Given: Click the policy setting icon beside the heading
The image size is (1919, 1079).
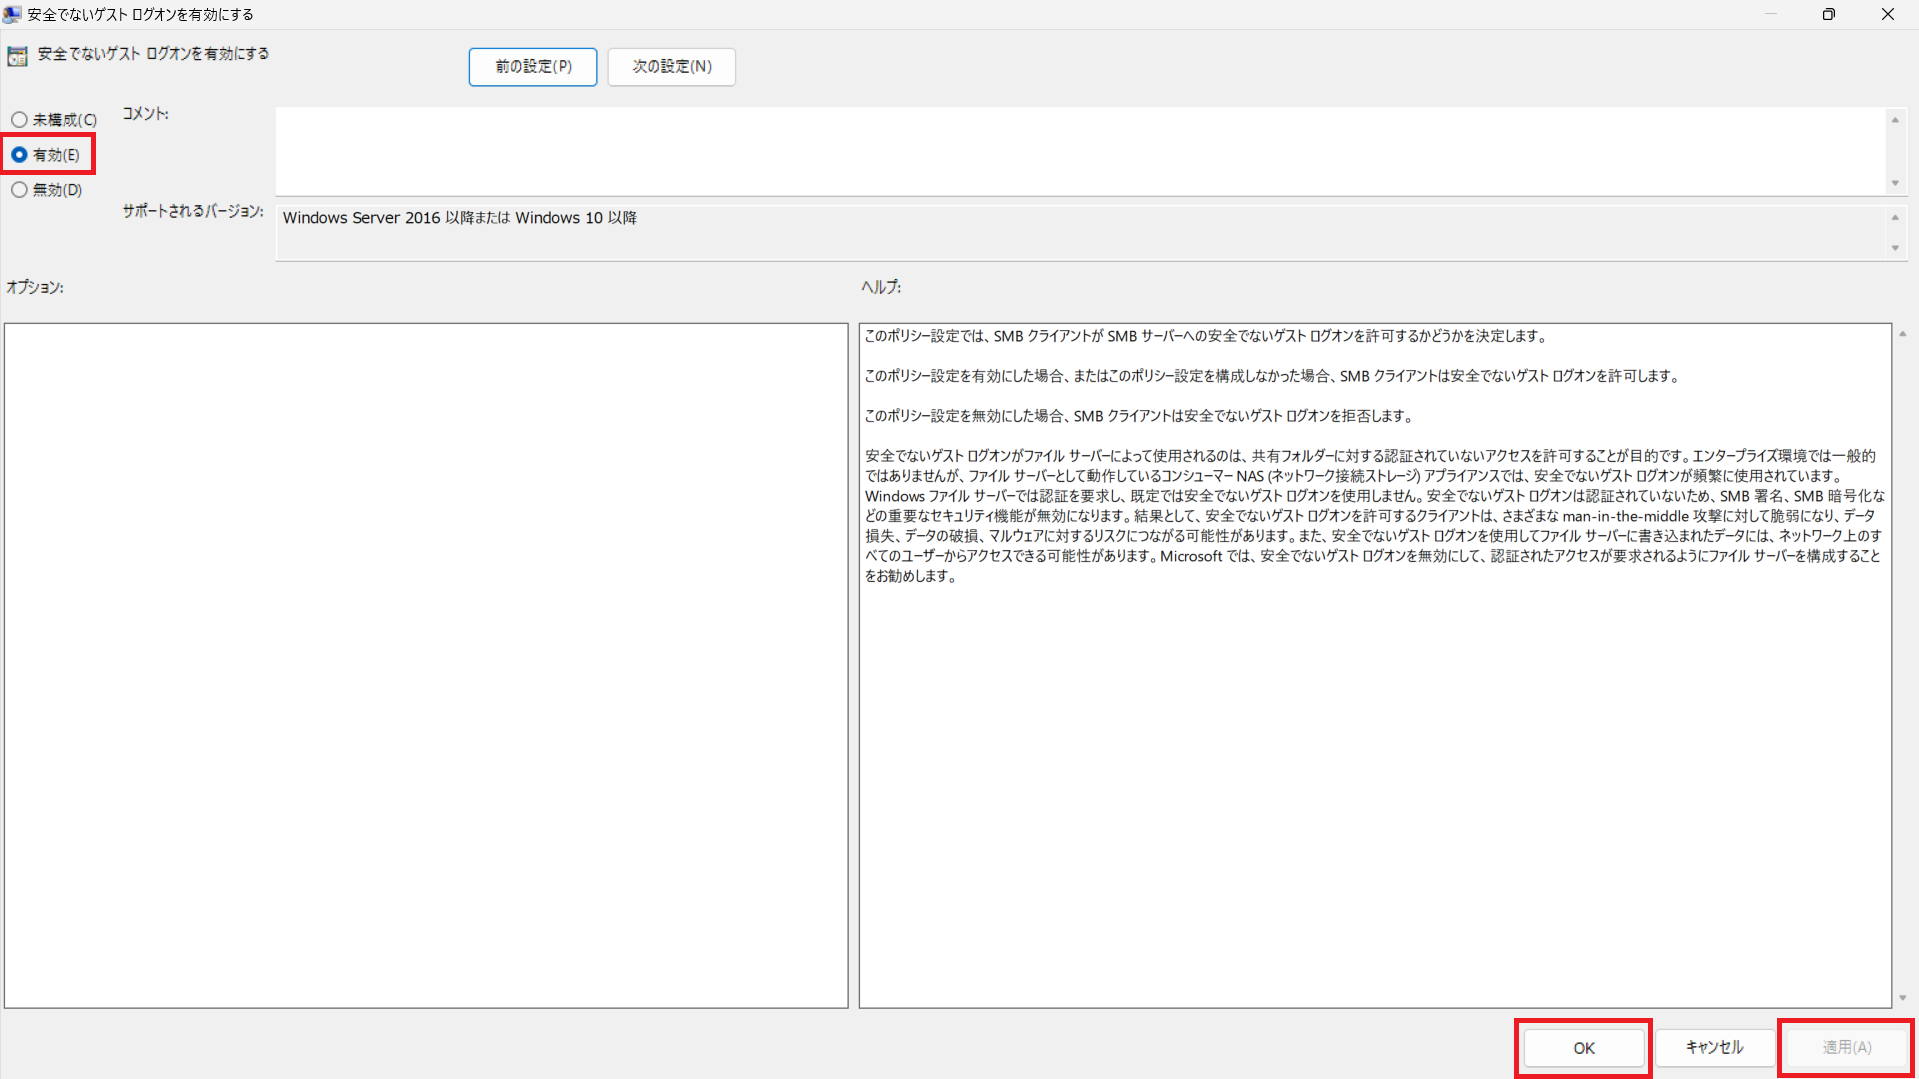Looking at the screenshot, I should click(x=17, y=56).
